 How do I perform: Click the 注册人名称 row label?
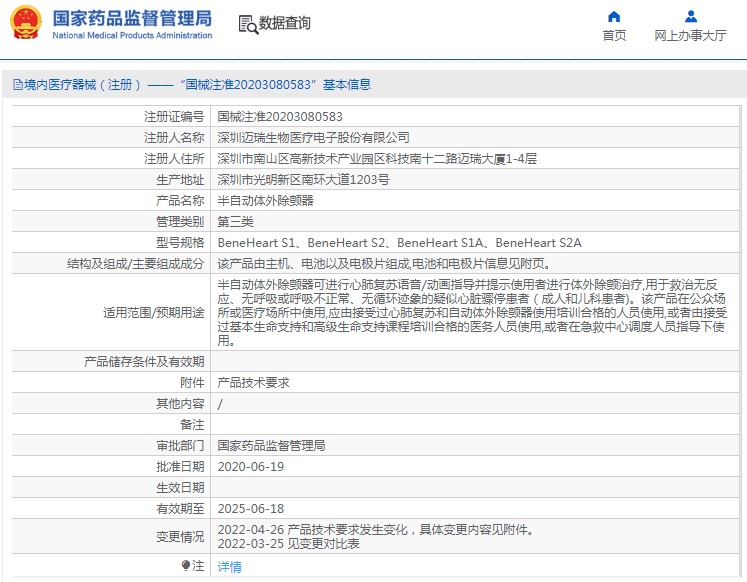pos(174,138)
